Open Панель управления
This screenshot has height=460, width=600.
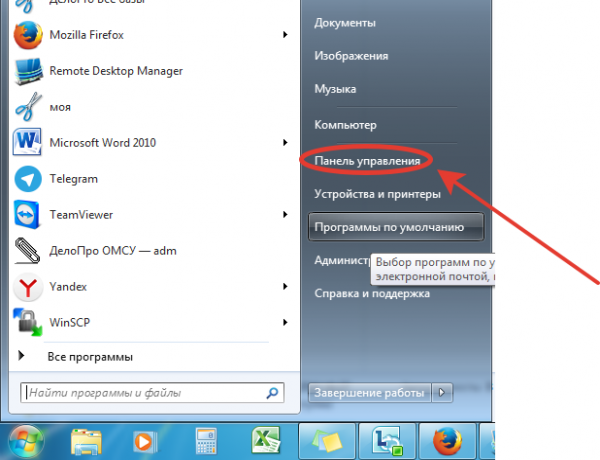367,161
